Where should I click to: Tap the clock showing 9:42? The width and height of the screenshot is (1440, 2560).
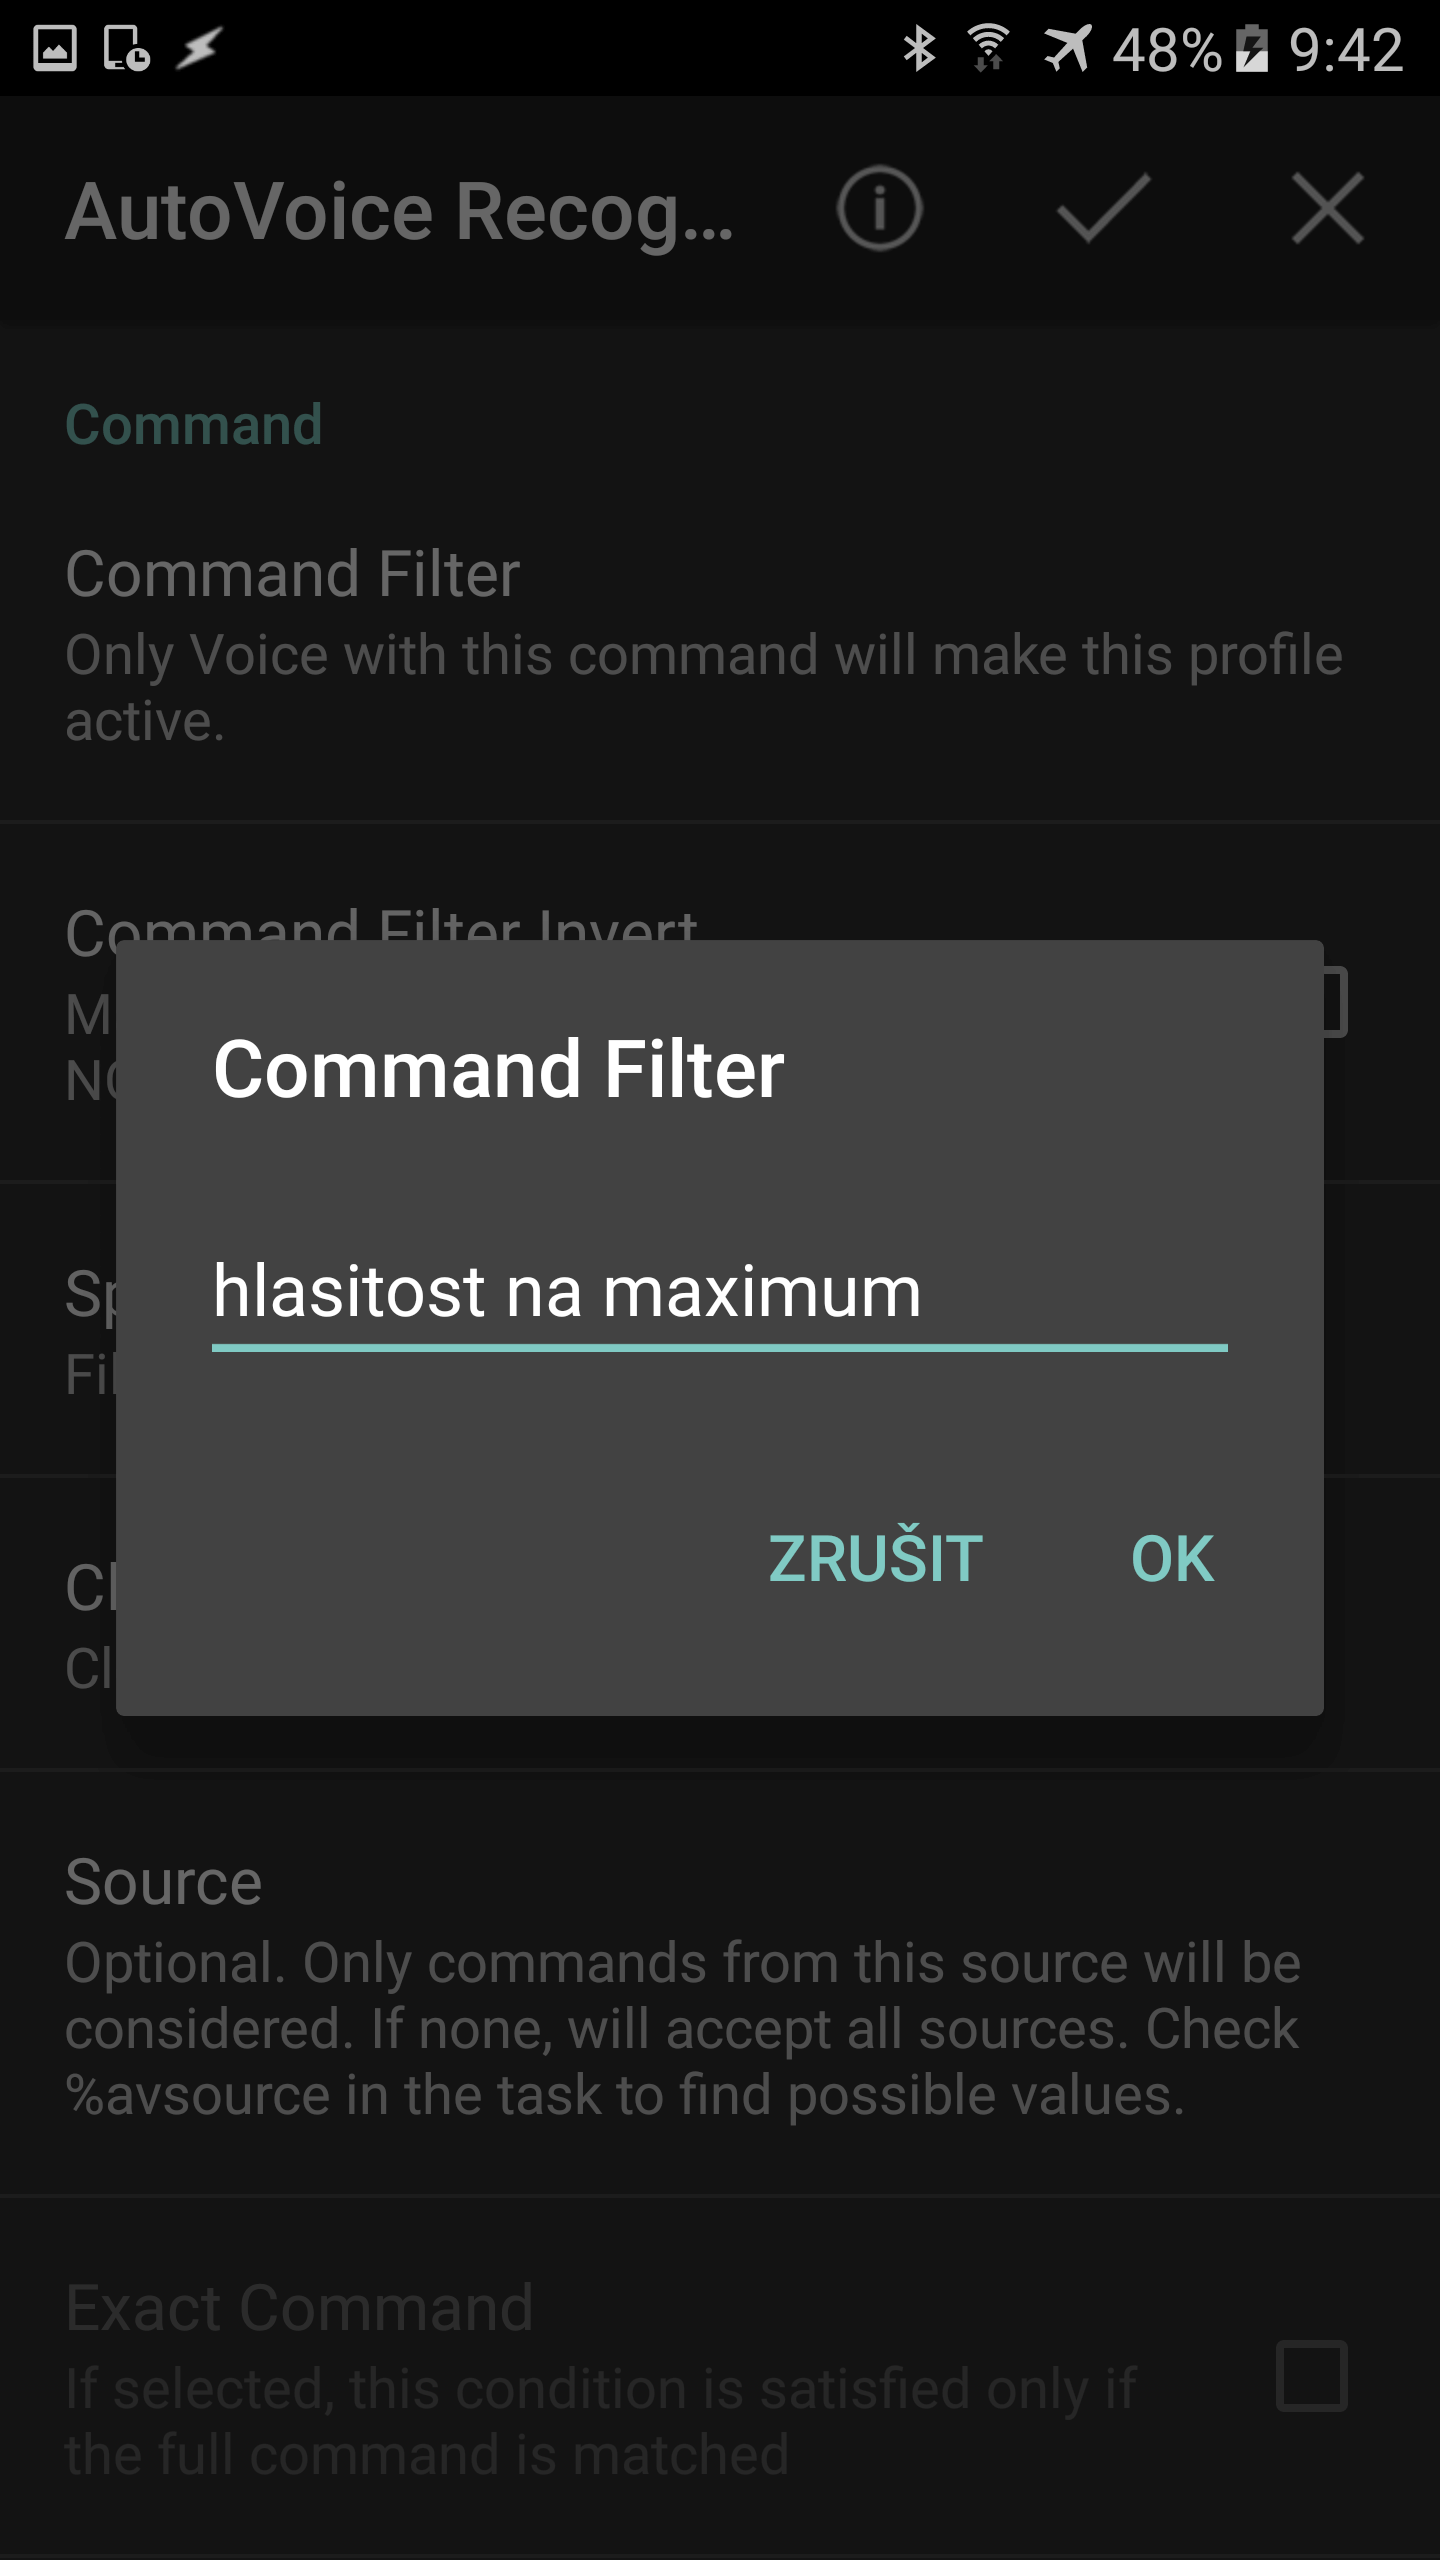pos(1346,49)
